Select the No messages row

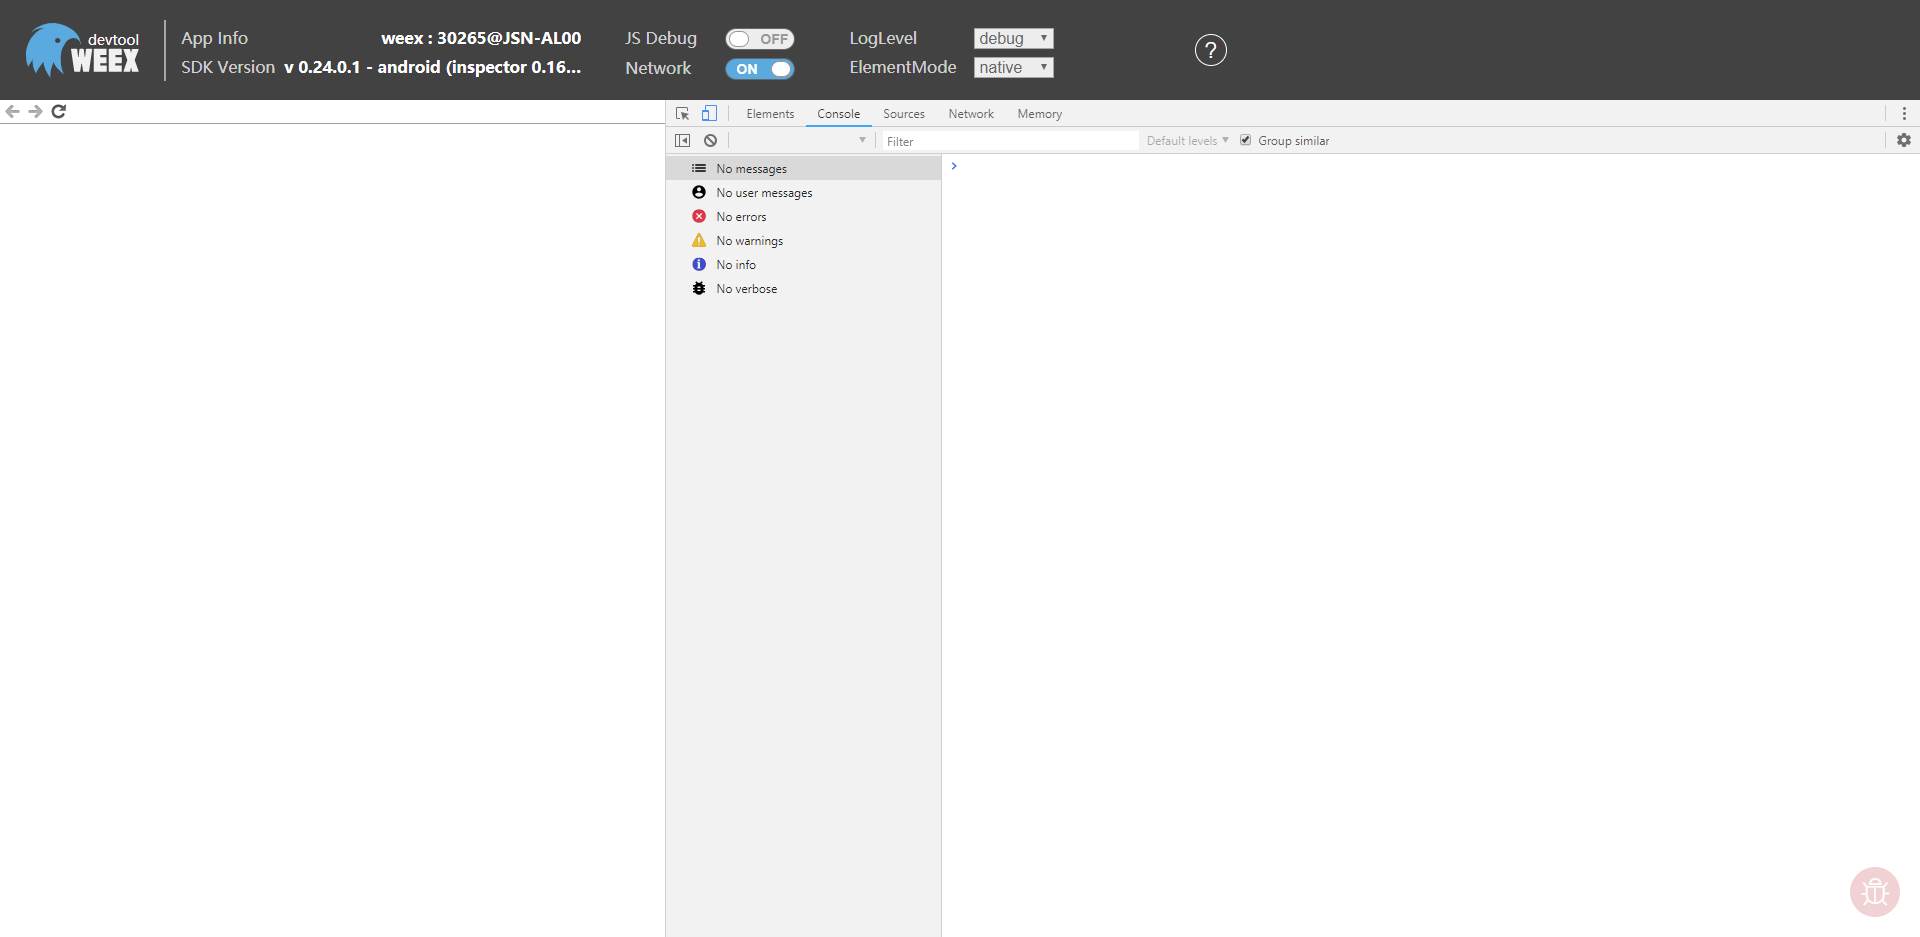point(804,168)
